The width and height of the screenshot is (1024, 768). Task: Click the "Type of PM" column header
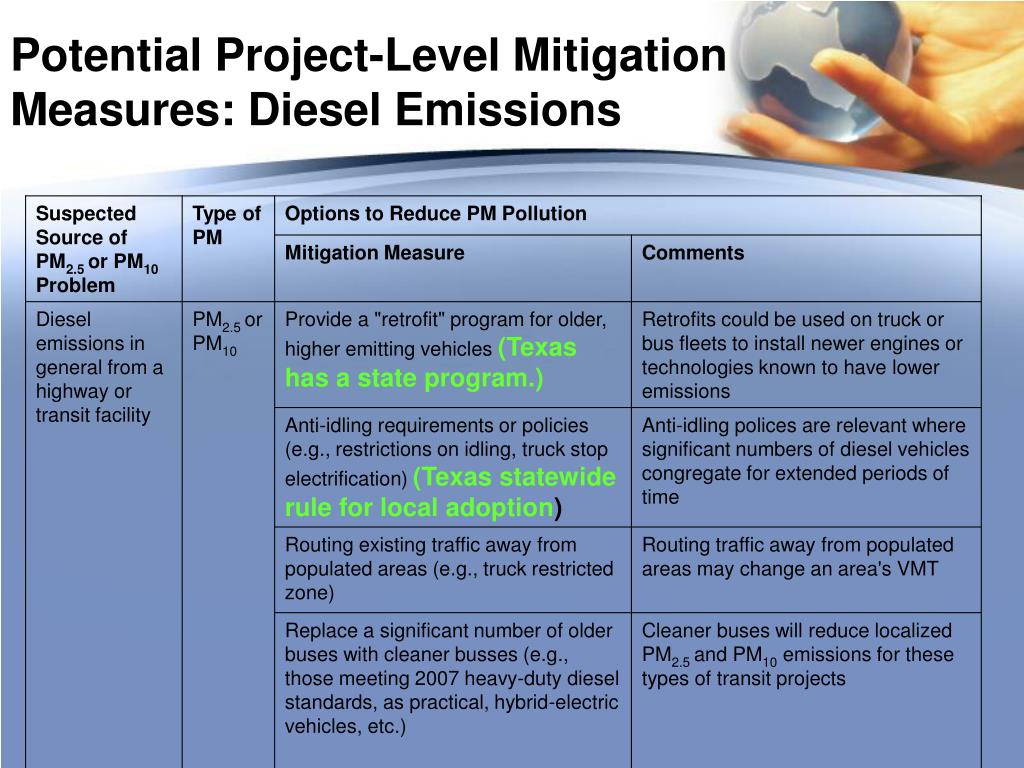[x=228, y=249]
